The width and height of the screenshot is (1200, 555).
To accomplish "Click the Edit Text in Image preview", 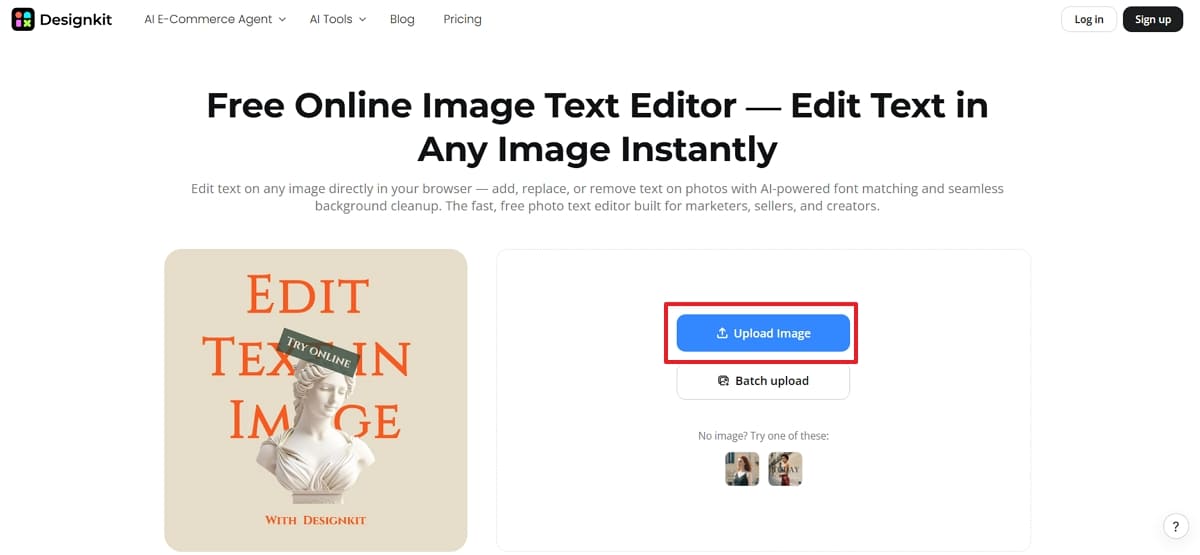I will point(316,400).
